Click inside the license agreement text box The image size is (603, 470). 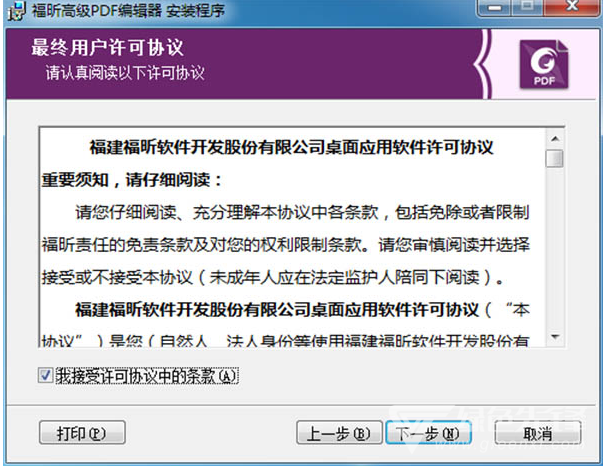pyautogui.click(x=292, y=237)
